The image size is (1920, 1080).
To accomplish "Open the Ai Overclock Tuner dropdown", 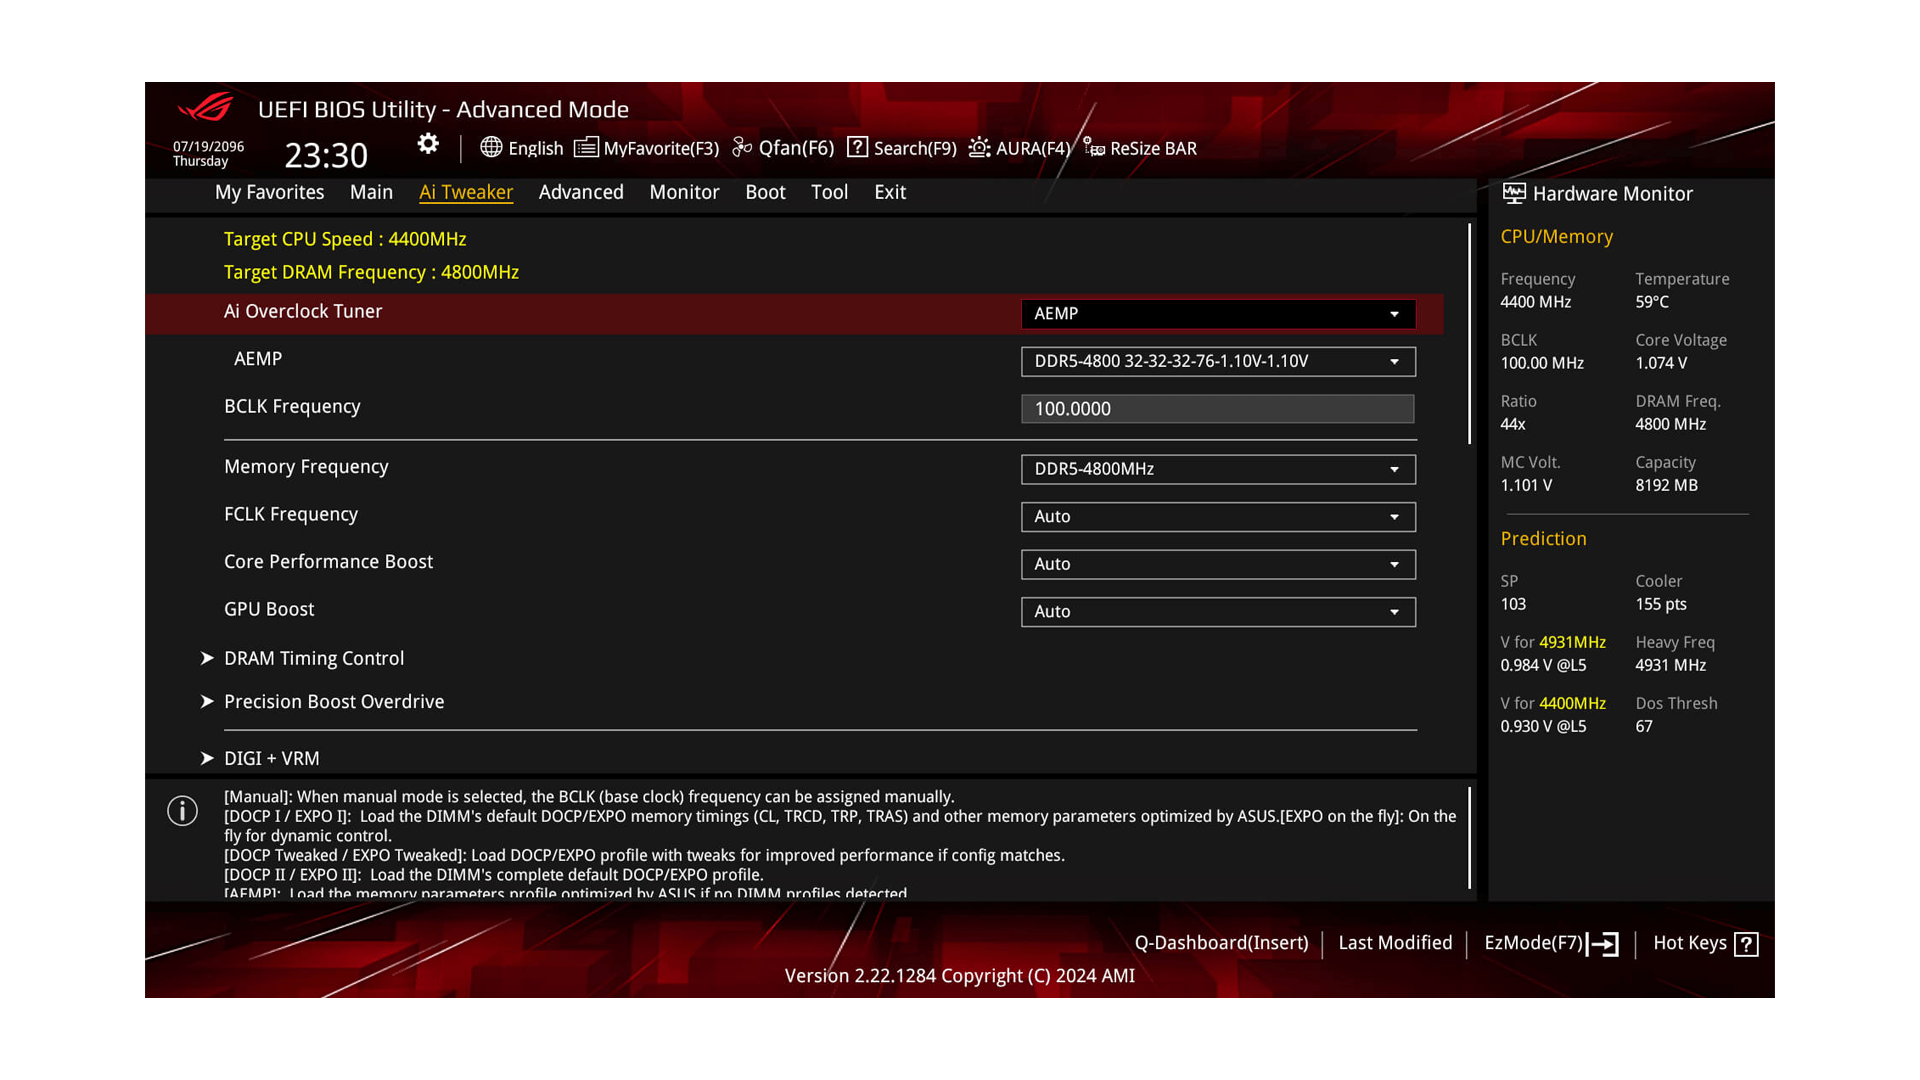I will click(1218, 314).
